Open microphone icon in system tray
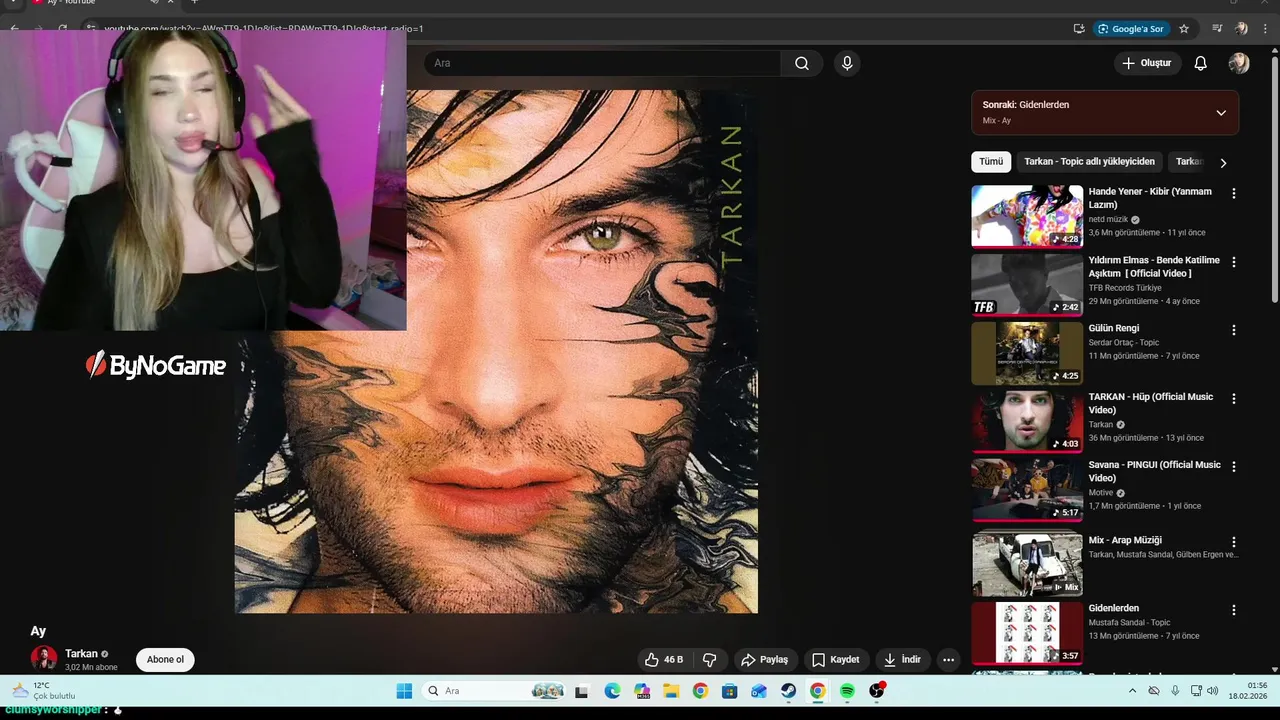The image size is (1280, 720). click(x=1175, y=691)
